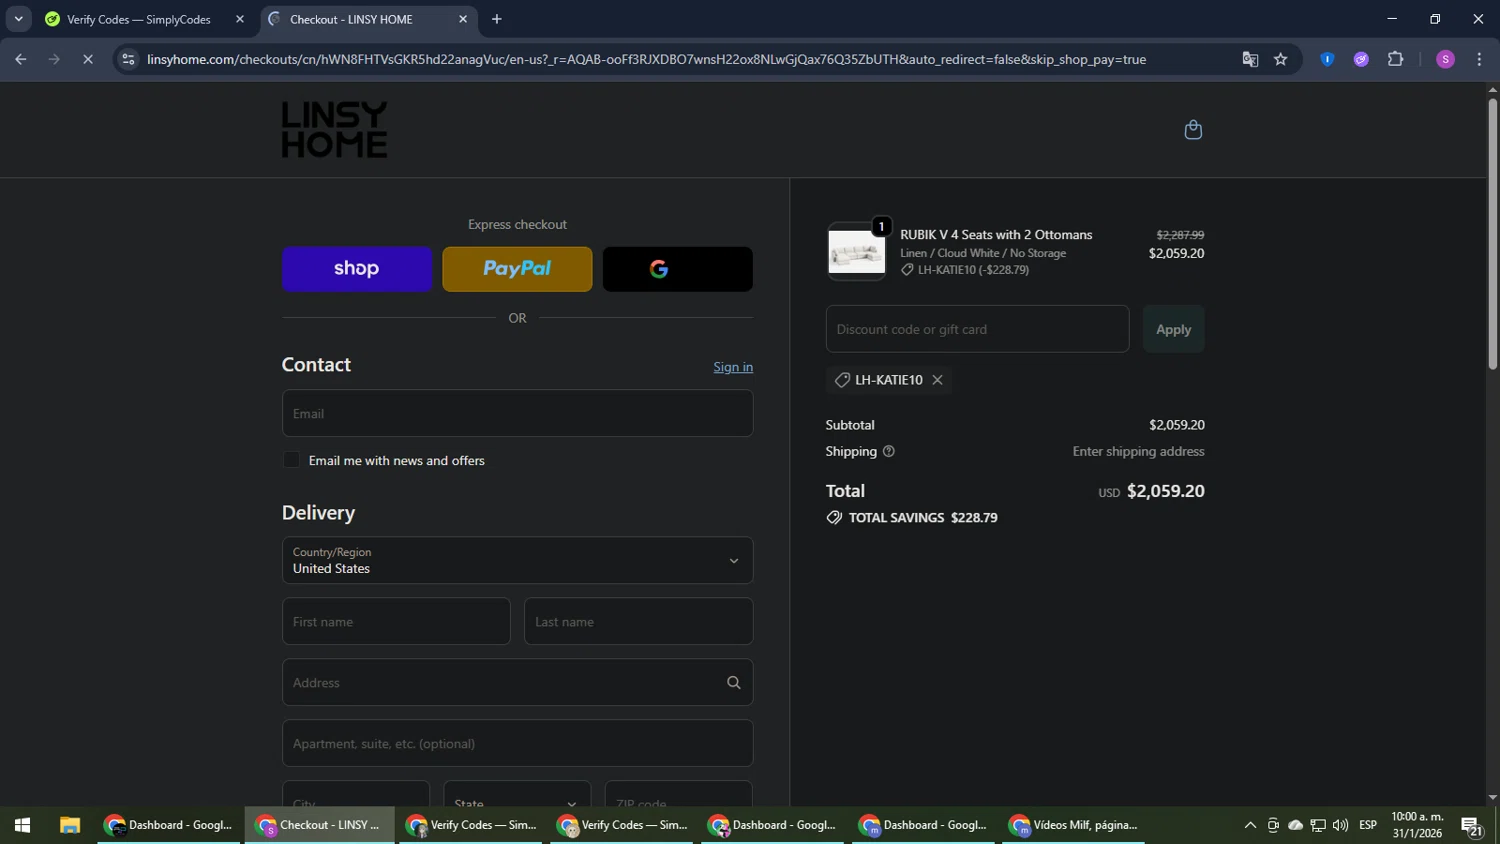Open the taskbar clock and date
Image resolution: width=1500 pixels, height=844 pixels.
[1417, 826]
